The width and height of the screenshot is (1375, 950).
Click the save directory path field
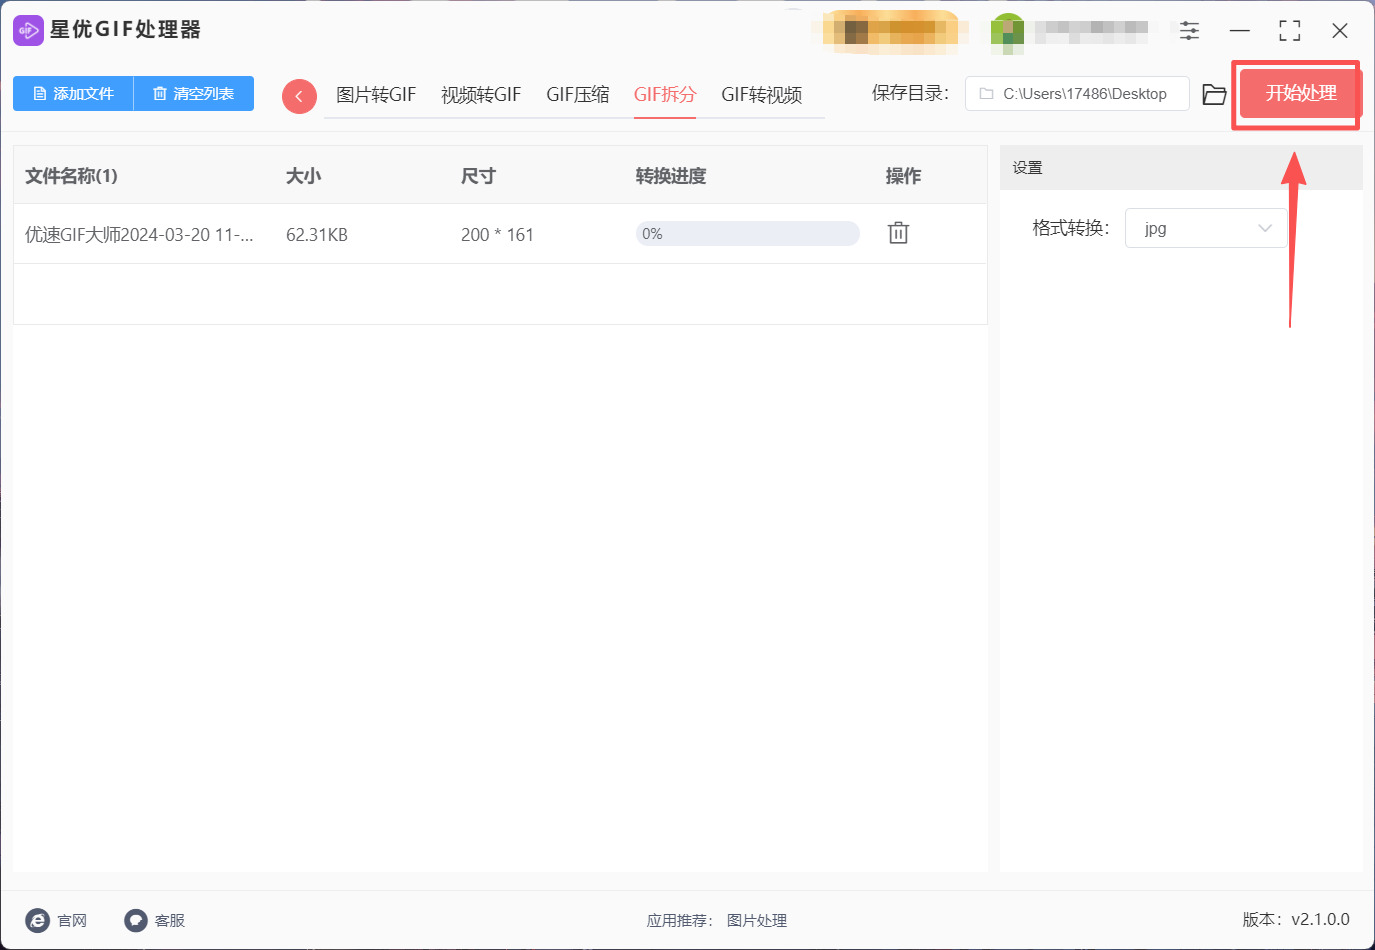click(x=1077, y=93)
